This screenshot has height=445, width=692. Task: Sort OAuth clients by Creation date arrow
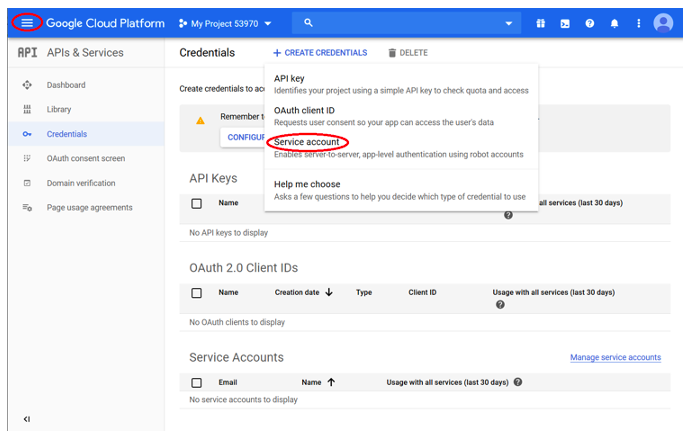click(x=329, y=292)
